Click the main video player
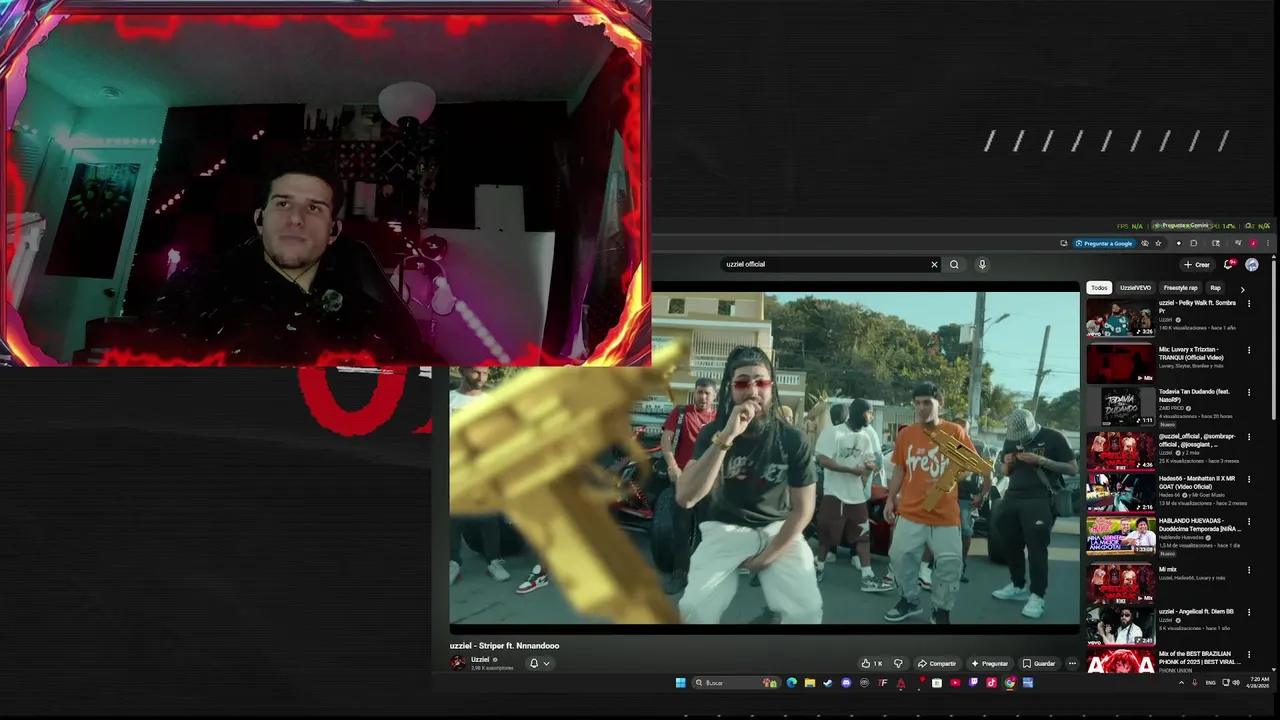 click(765, 460)
